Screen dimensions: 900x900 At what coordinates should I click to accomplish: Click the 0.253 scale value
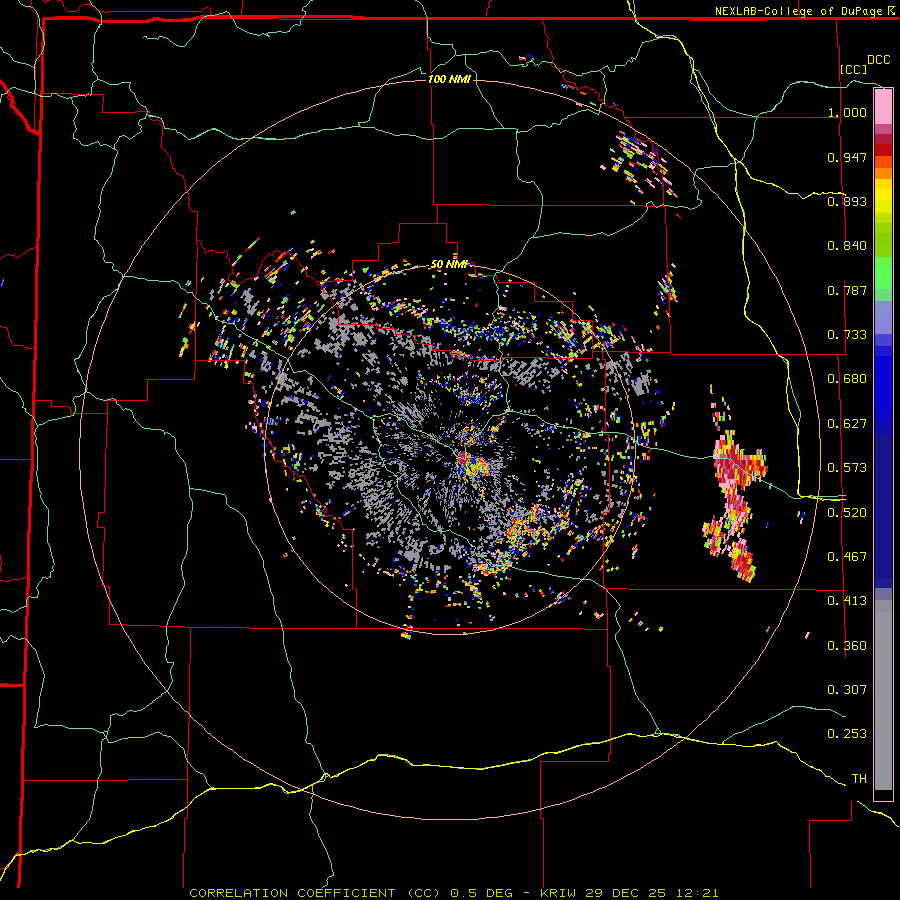coord(847,734)
